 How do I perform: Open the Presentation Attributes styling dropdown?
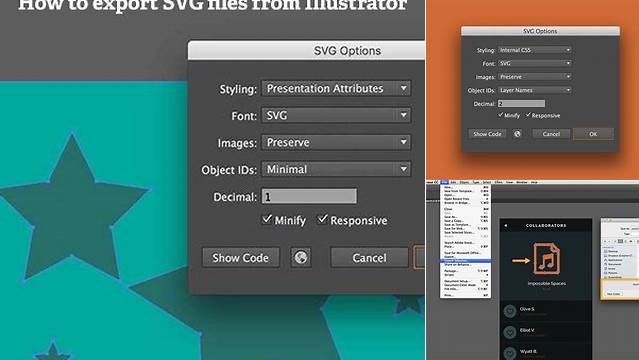click(336, 88)
